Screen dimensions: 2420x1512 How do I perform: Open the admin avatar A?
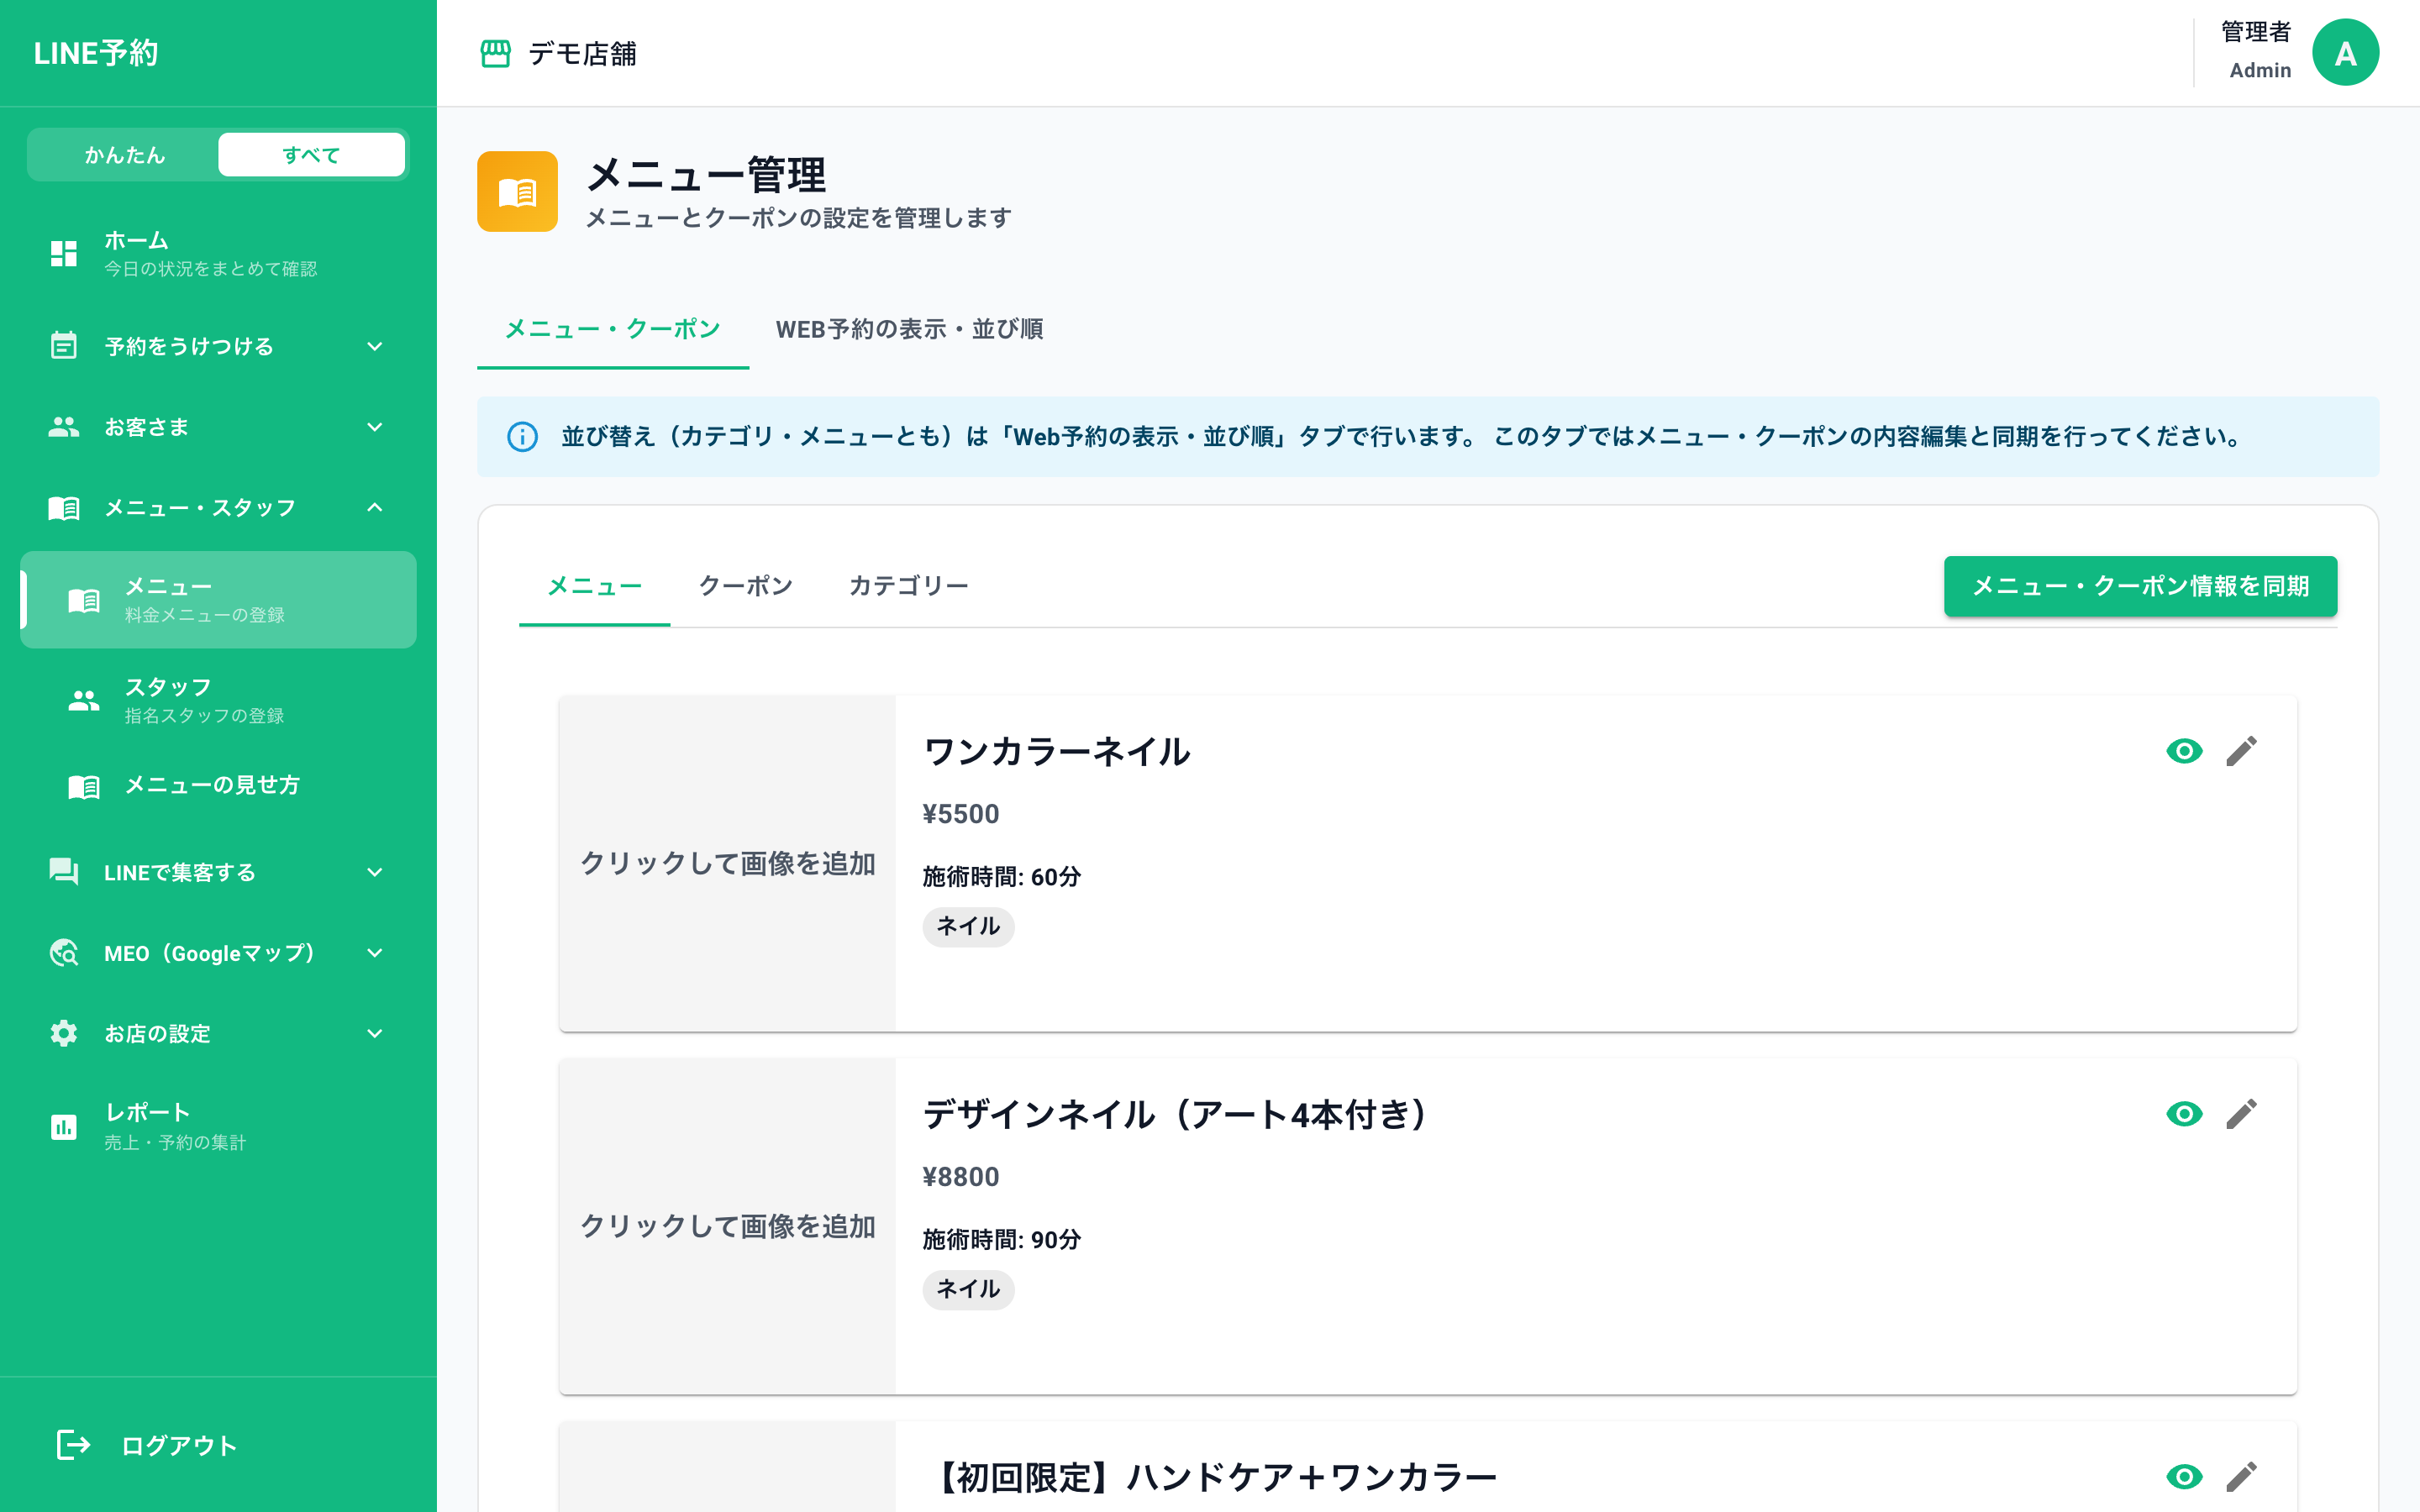(x=2345, y=53)
